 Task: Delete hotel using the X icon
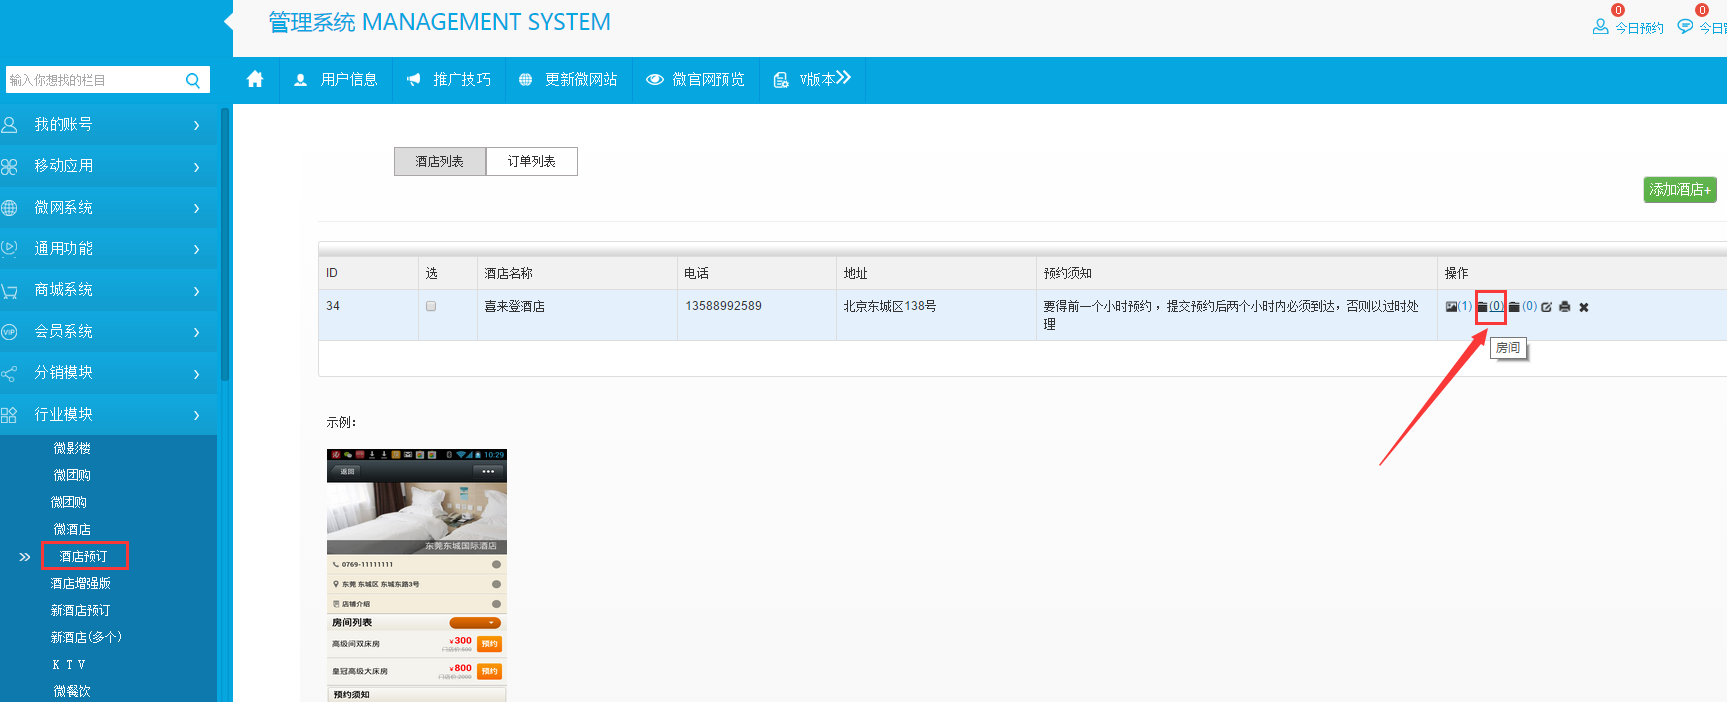pyautogui.click(x=1584, y=307)
